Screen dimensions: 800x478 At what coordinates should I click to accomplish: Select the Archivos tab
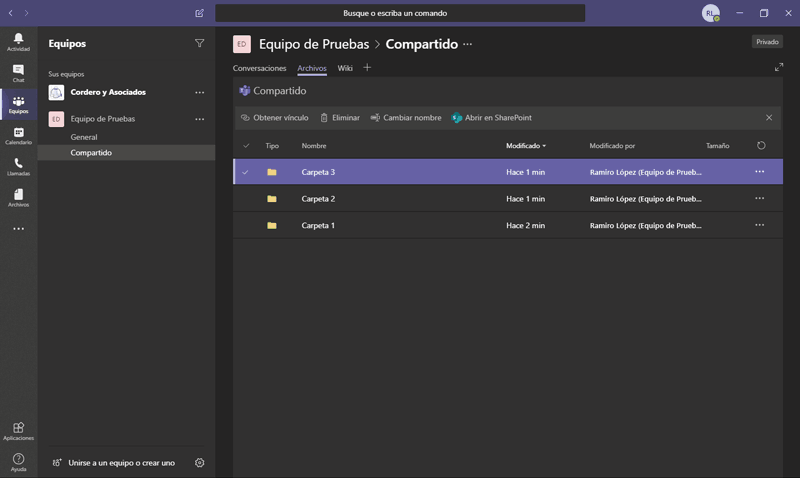click(312, 68)
